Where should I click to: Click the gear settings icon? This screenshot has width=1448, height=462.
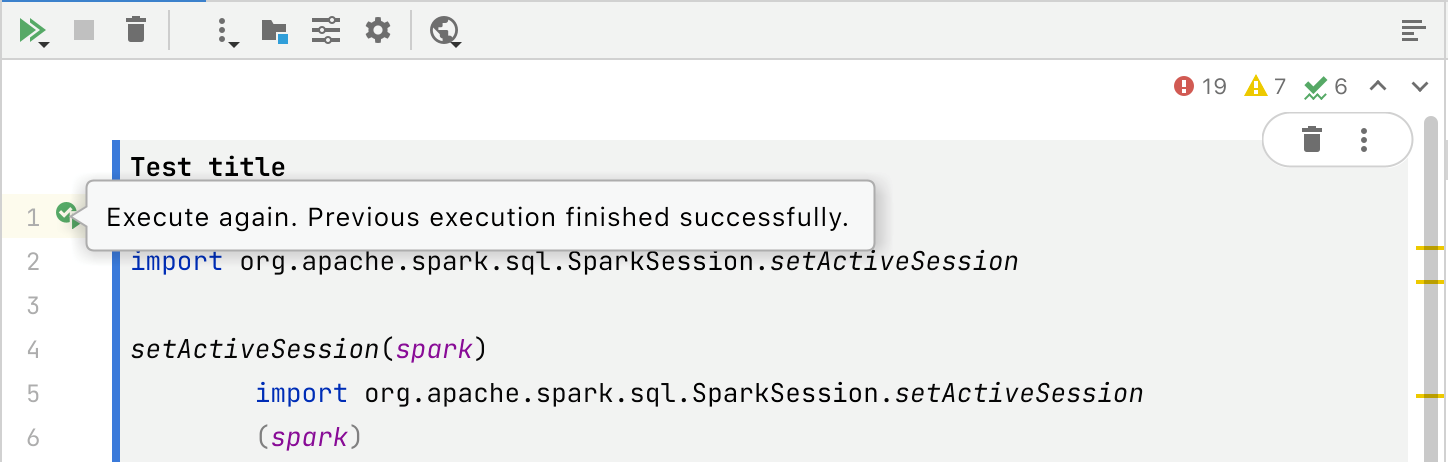pos(377,31)
